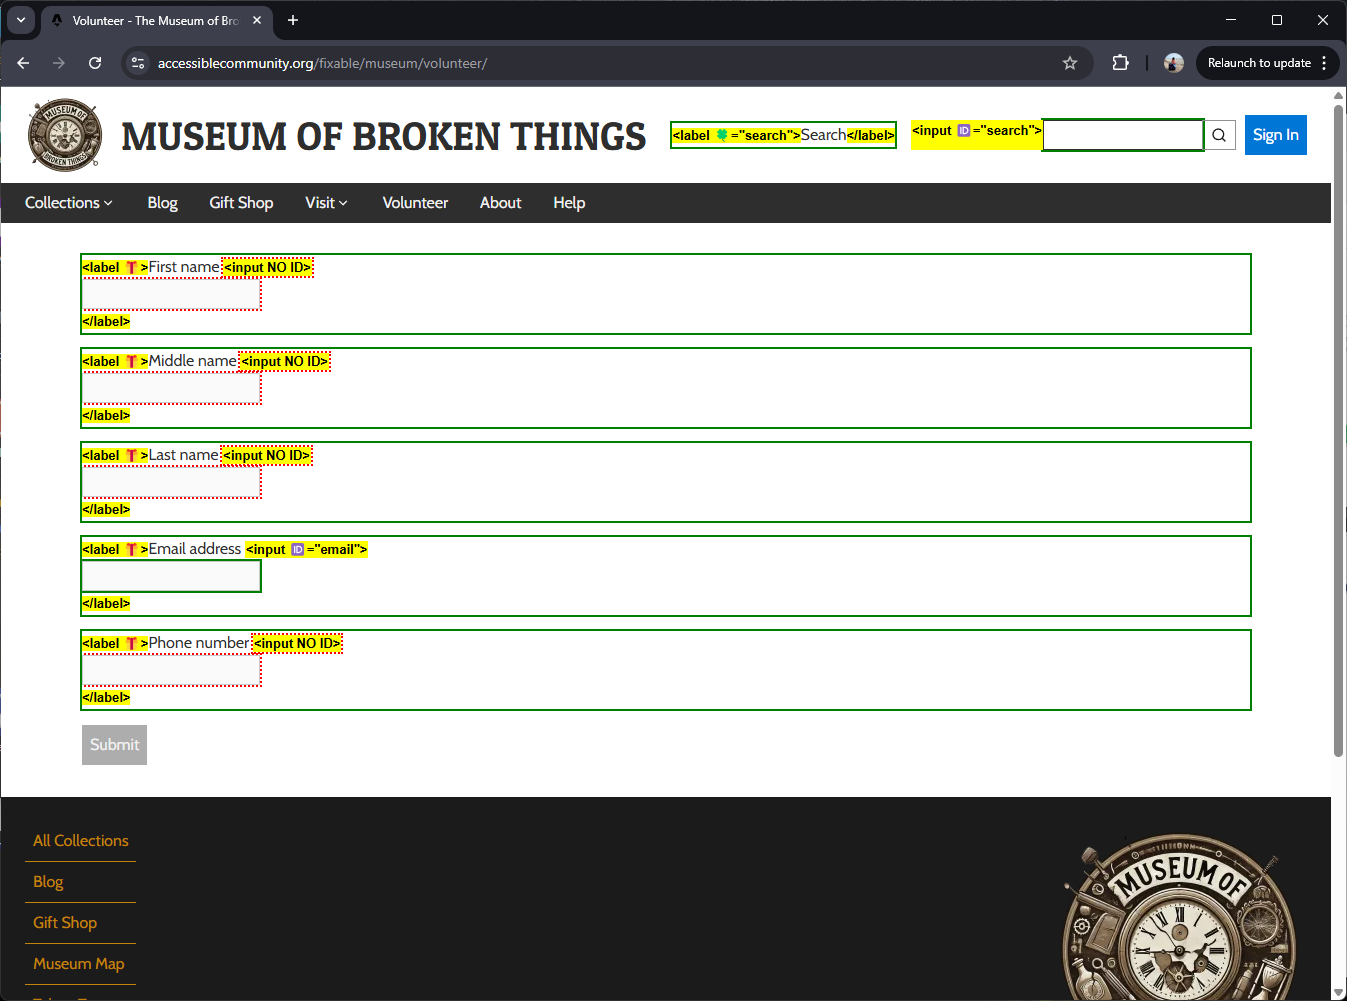View site information icon in address bar
This screenshot has width=1347, height=1001.
tap(138, 63)
